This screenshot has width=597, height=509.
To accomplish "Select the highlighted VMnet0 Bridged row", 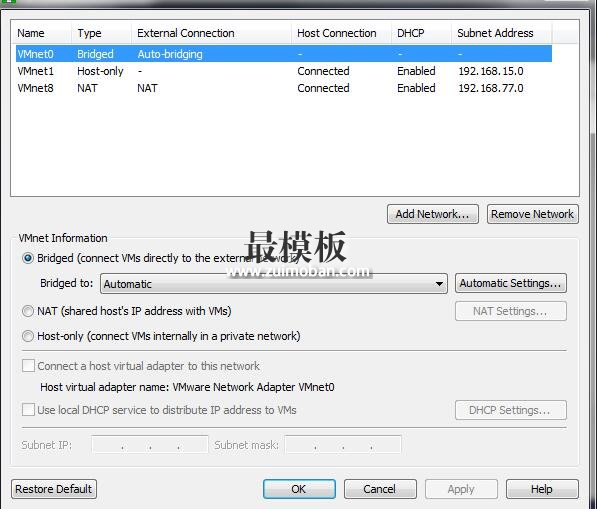I will pyautogui.click(x=284, y=54).
